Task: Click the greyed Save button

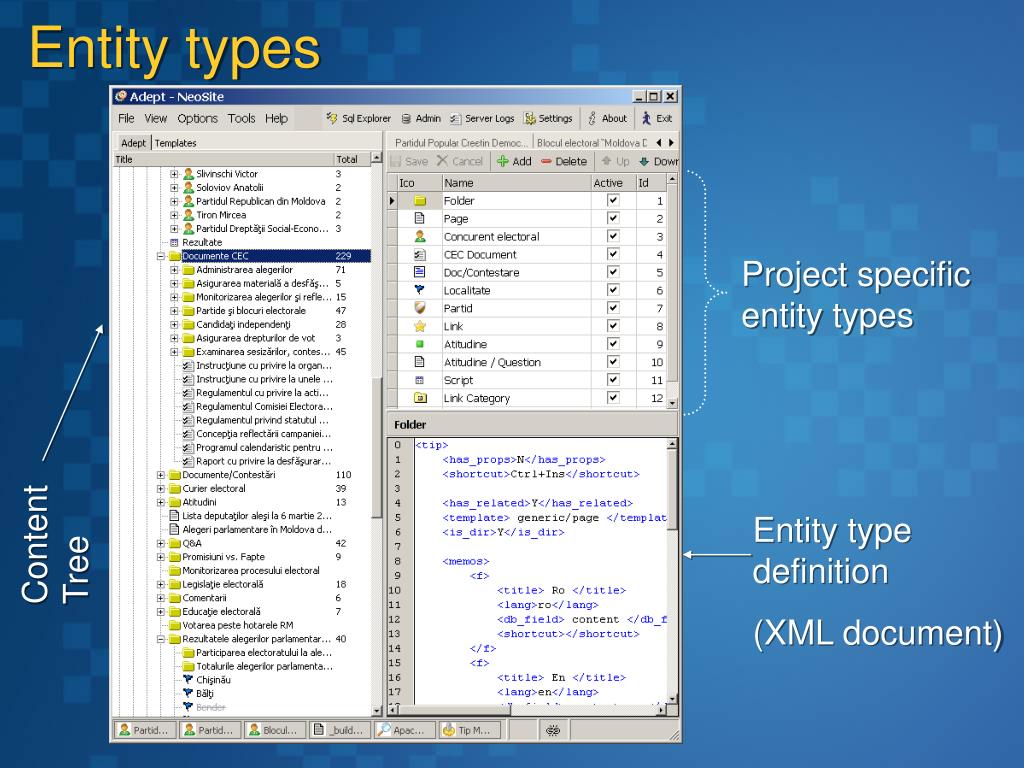Action: point(409,161)
